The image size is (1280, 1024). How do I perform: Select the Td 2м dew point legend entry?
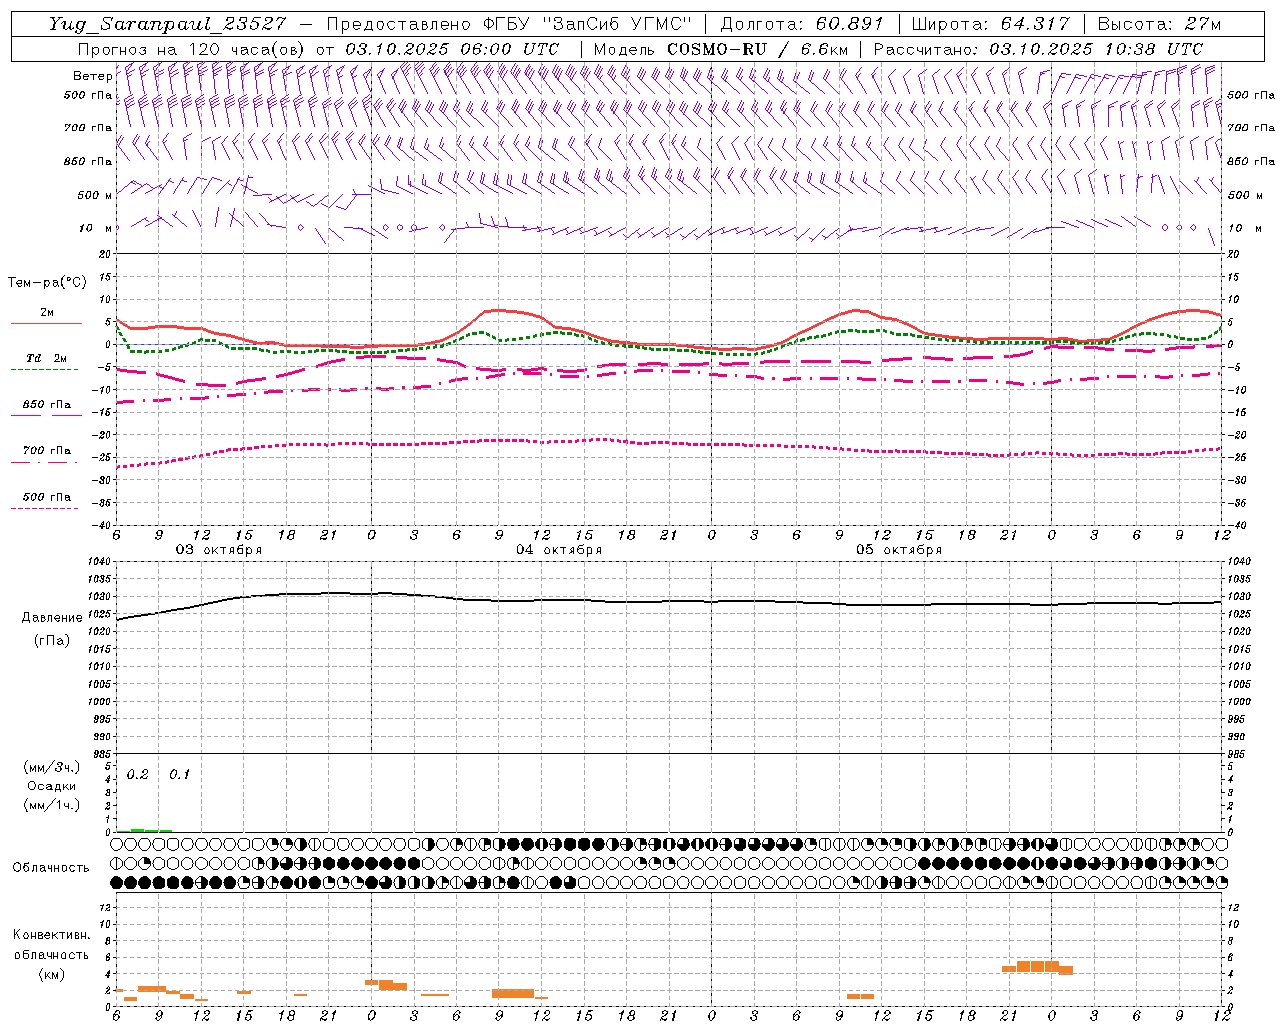pos(47,358)
